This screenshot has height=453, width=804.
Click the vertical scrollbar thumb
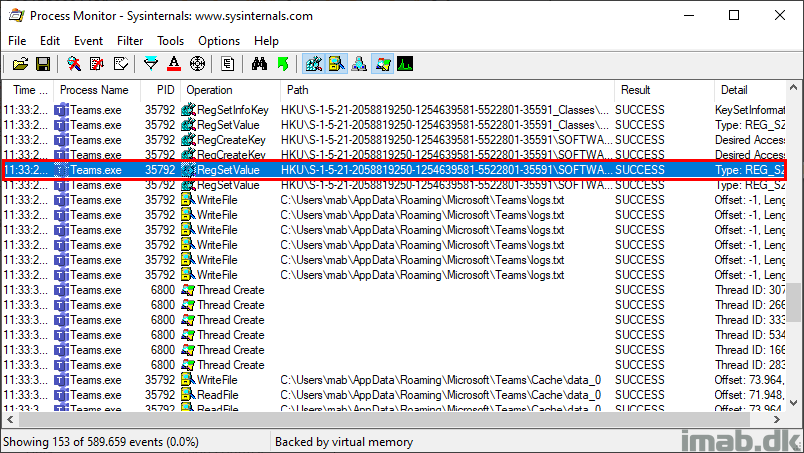coord(794,302)
